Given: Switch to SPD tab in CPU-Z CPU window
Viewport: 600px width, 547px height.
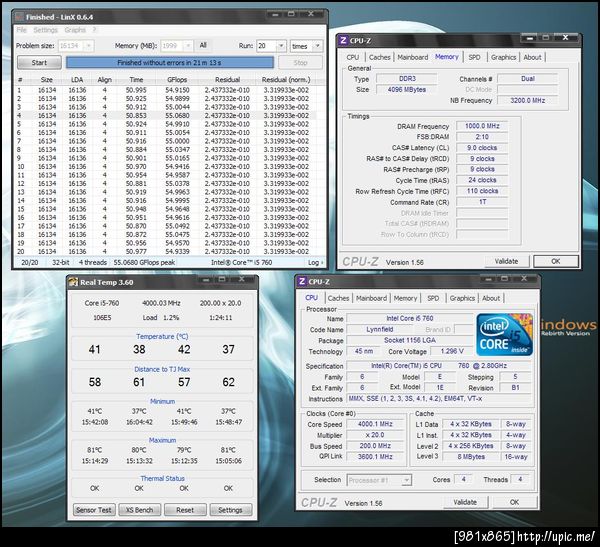Looking at the screenshot, I should coord(433,298).
